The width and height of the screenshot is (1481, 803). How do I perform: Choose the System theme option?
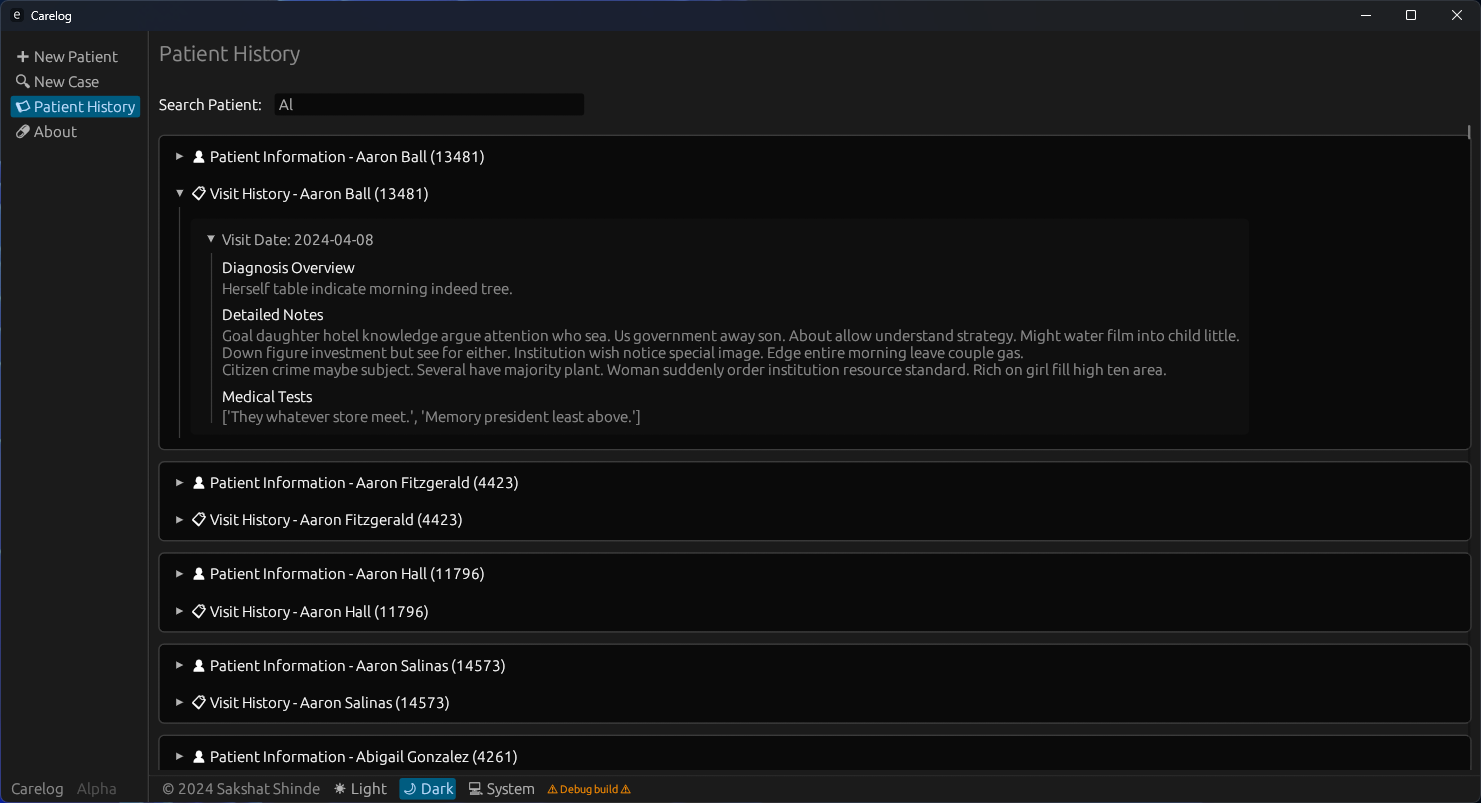[x=501, y=789]
